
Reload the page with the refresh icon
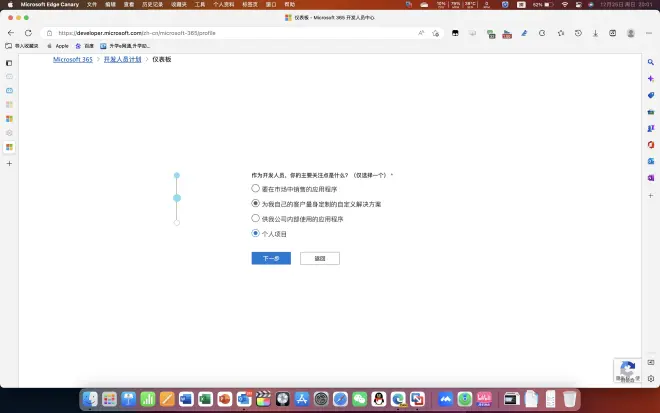pos(28,33)
